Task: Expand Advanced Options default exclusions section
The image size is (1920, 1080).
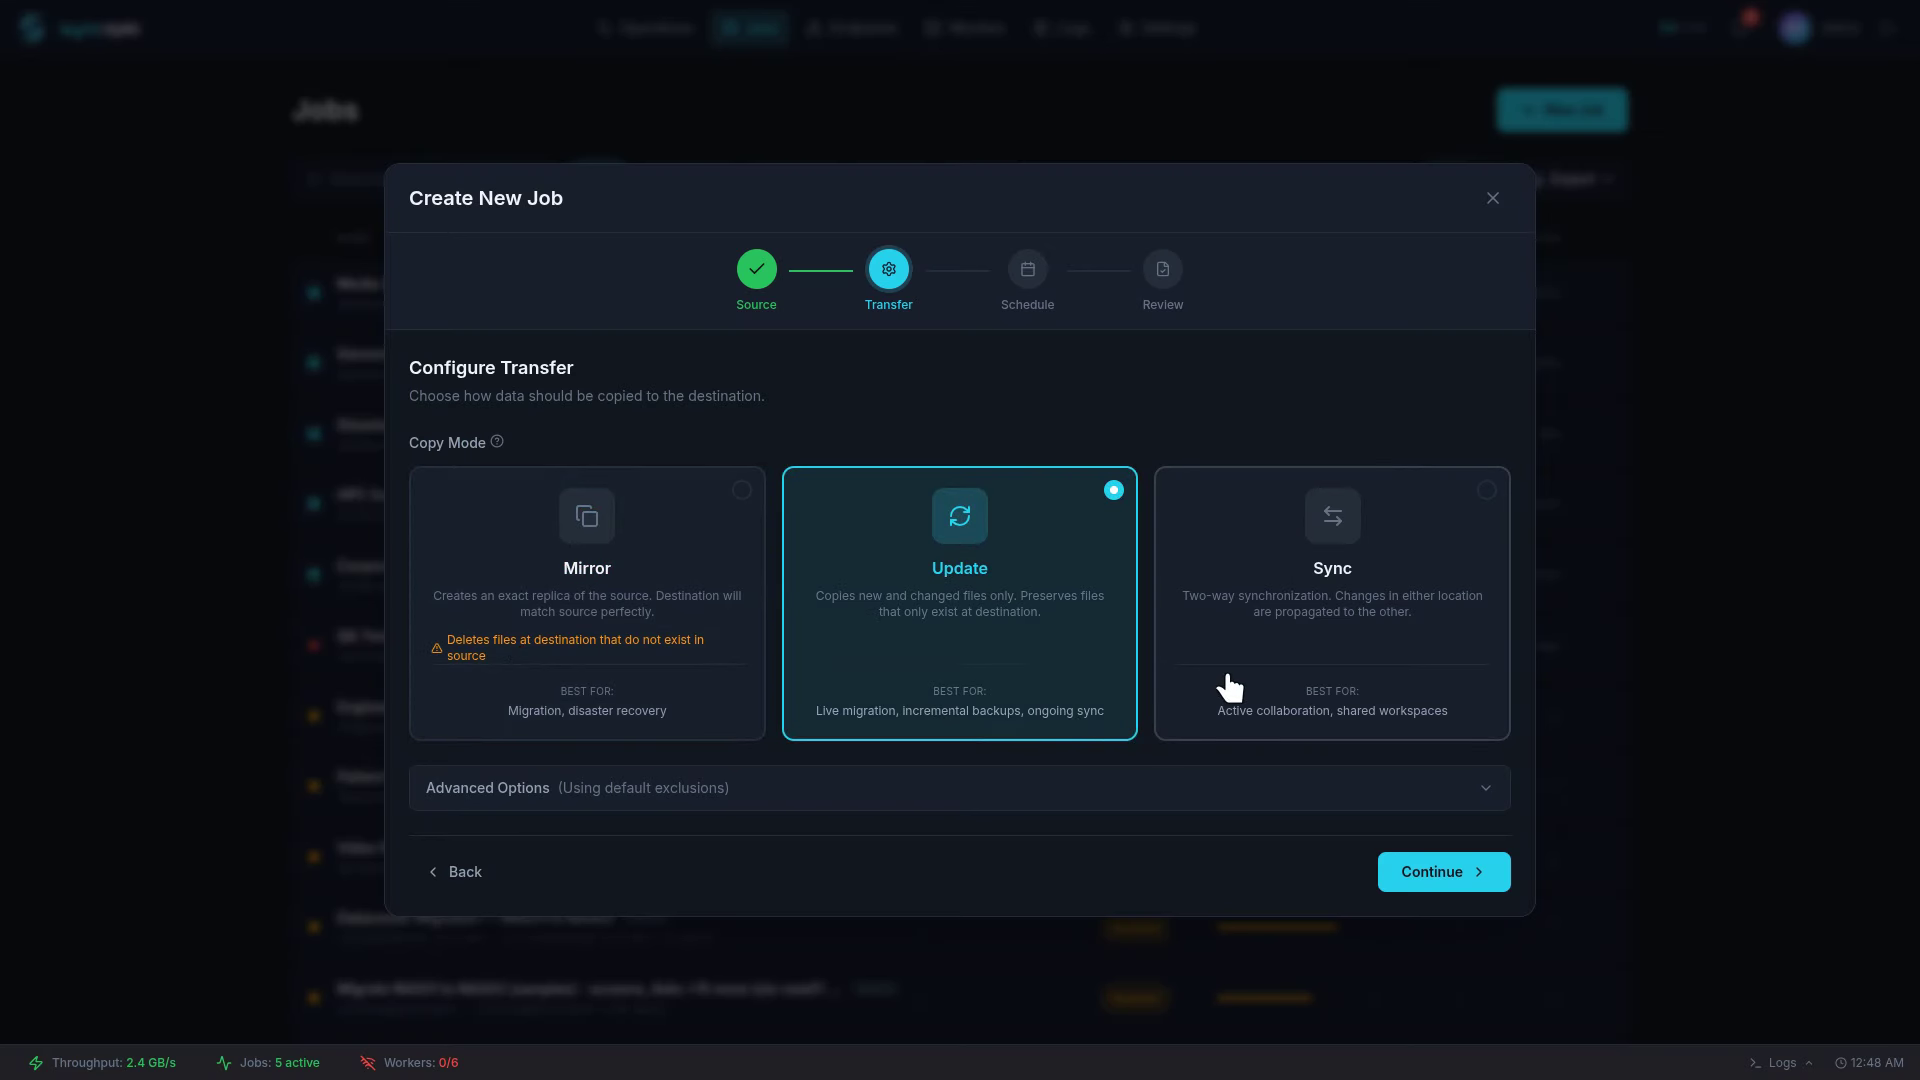Action: 642,788
